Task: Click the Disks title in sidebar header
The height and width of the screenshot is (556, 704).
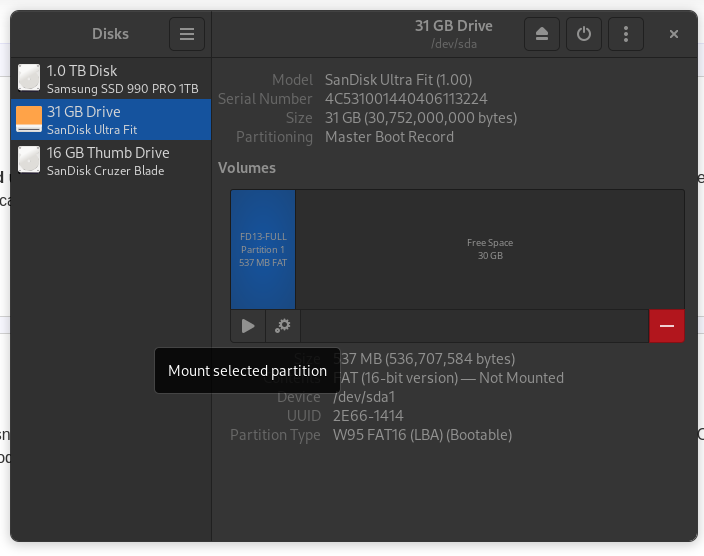Action: 110,34
